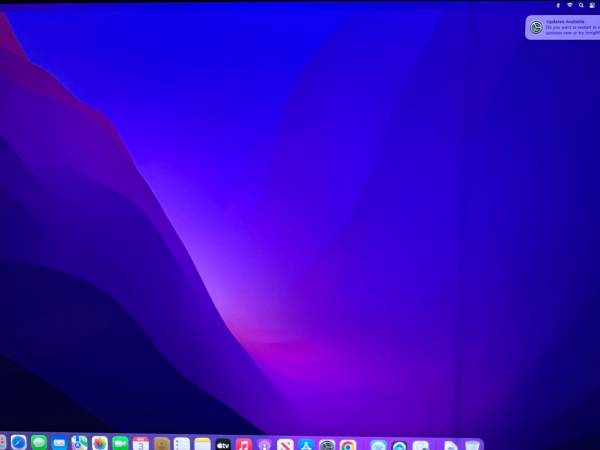Open Podcasts from the Dock
The image size is (600, 450).
click(x=264, y=444)
